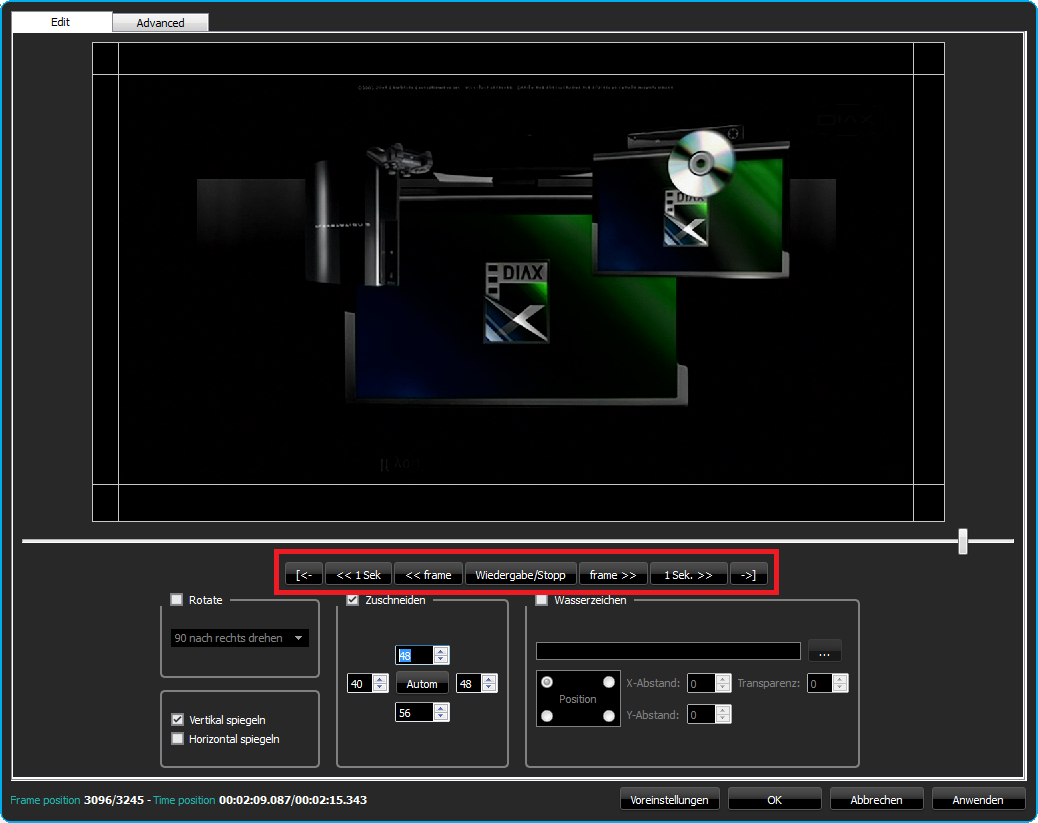Click the Abbrechen button
This screenshot has width=1038, height=823.
point(876,799)
